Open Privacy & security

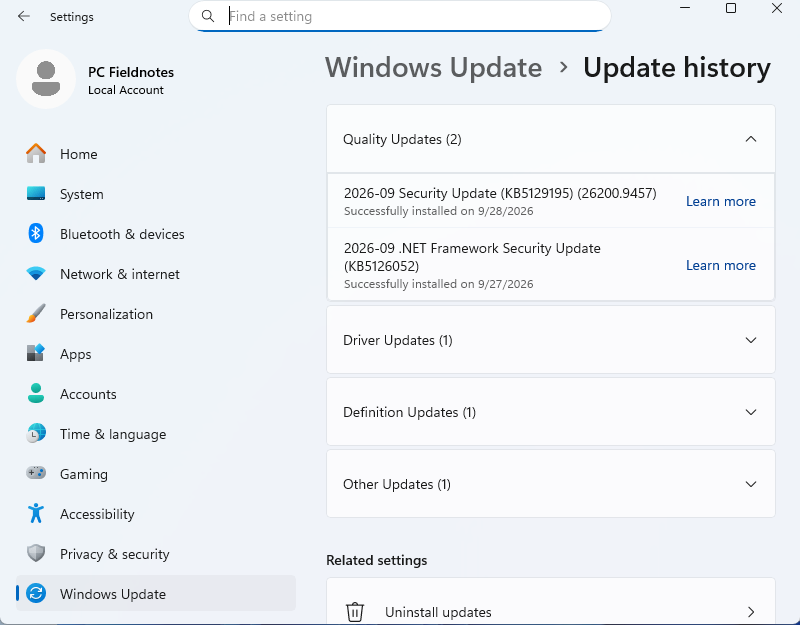tap(156, 554)
